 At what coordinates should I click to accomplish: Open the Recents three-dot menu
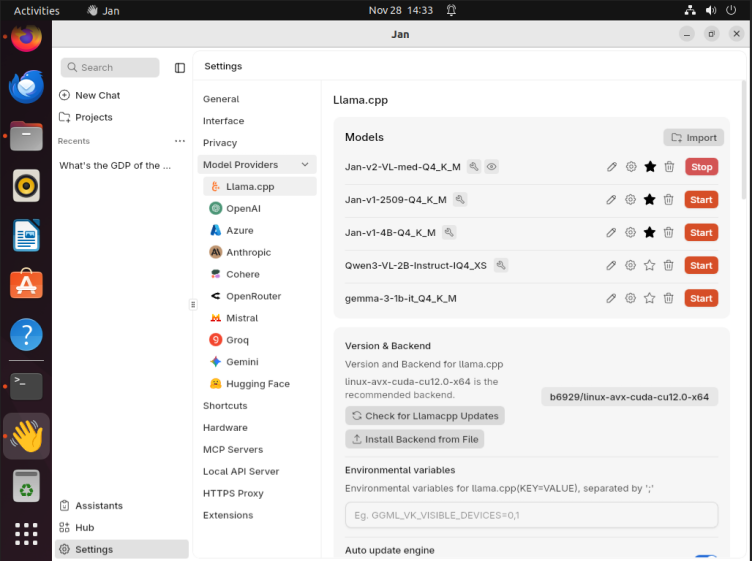click(180, 141)
